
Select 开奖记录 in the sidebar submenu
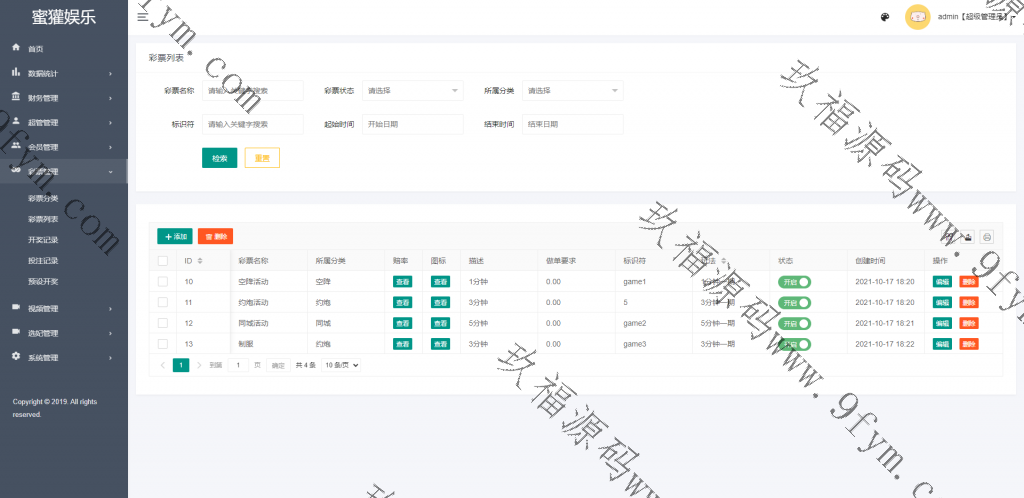click(x=43, y=240)
